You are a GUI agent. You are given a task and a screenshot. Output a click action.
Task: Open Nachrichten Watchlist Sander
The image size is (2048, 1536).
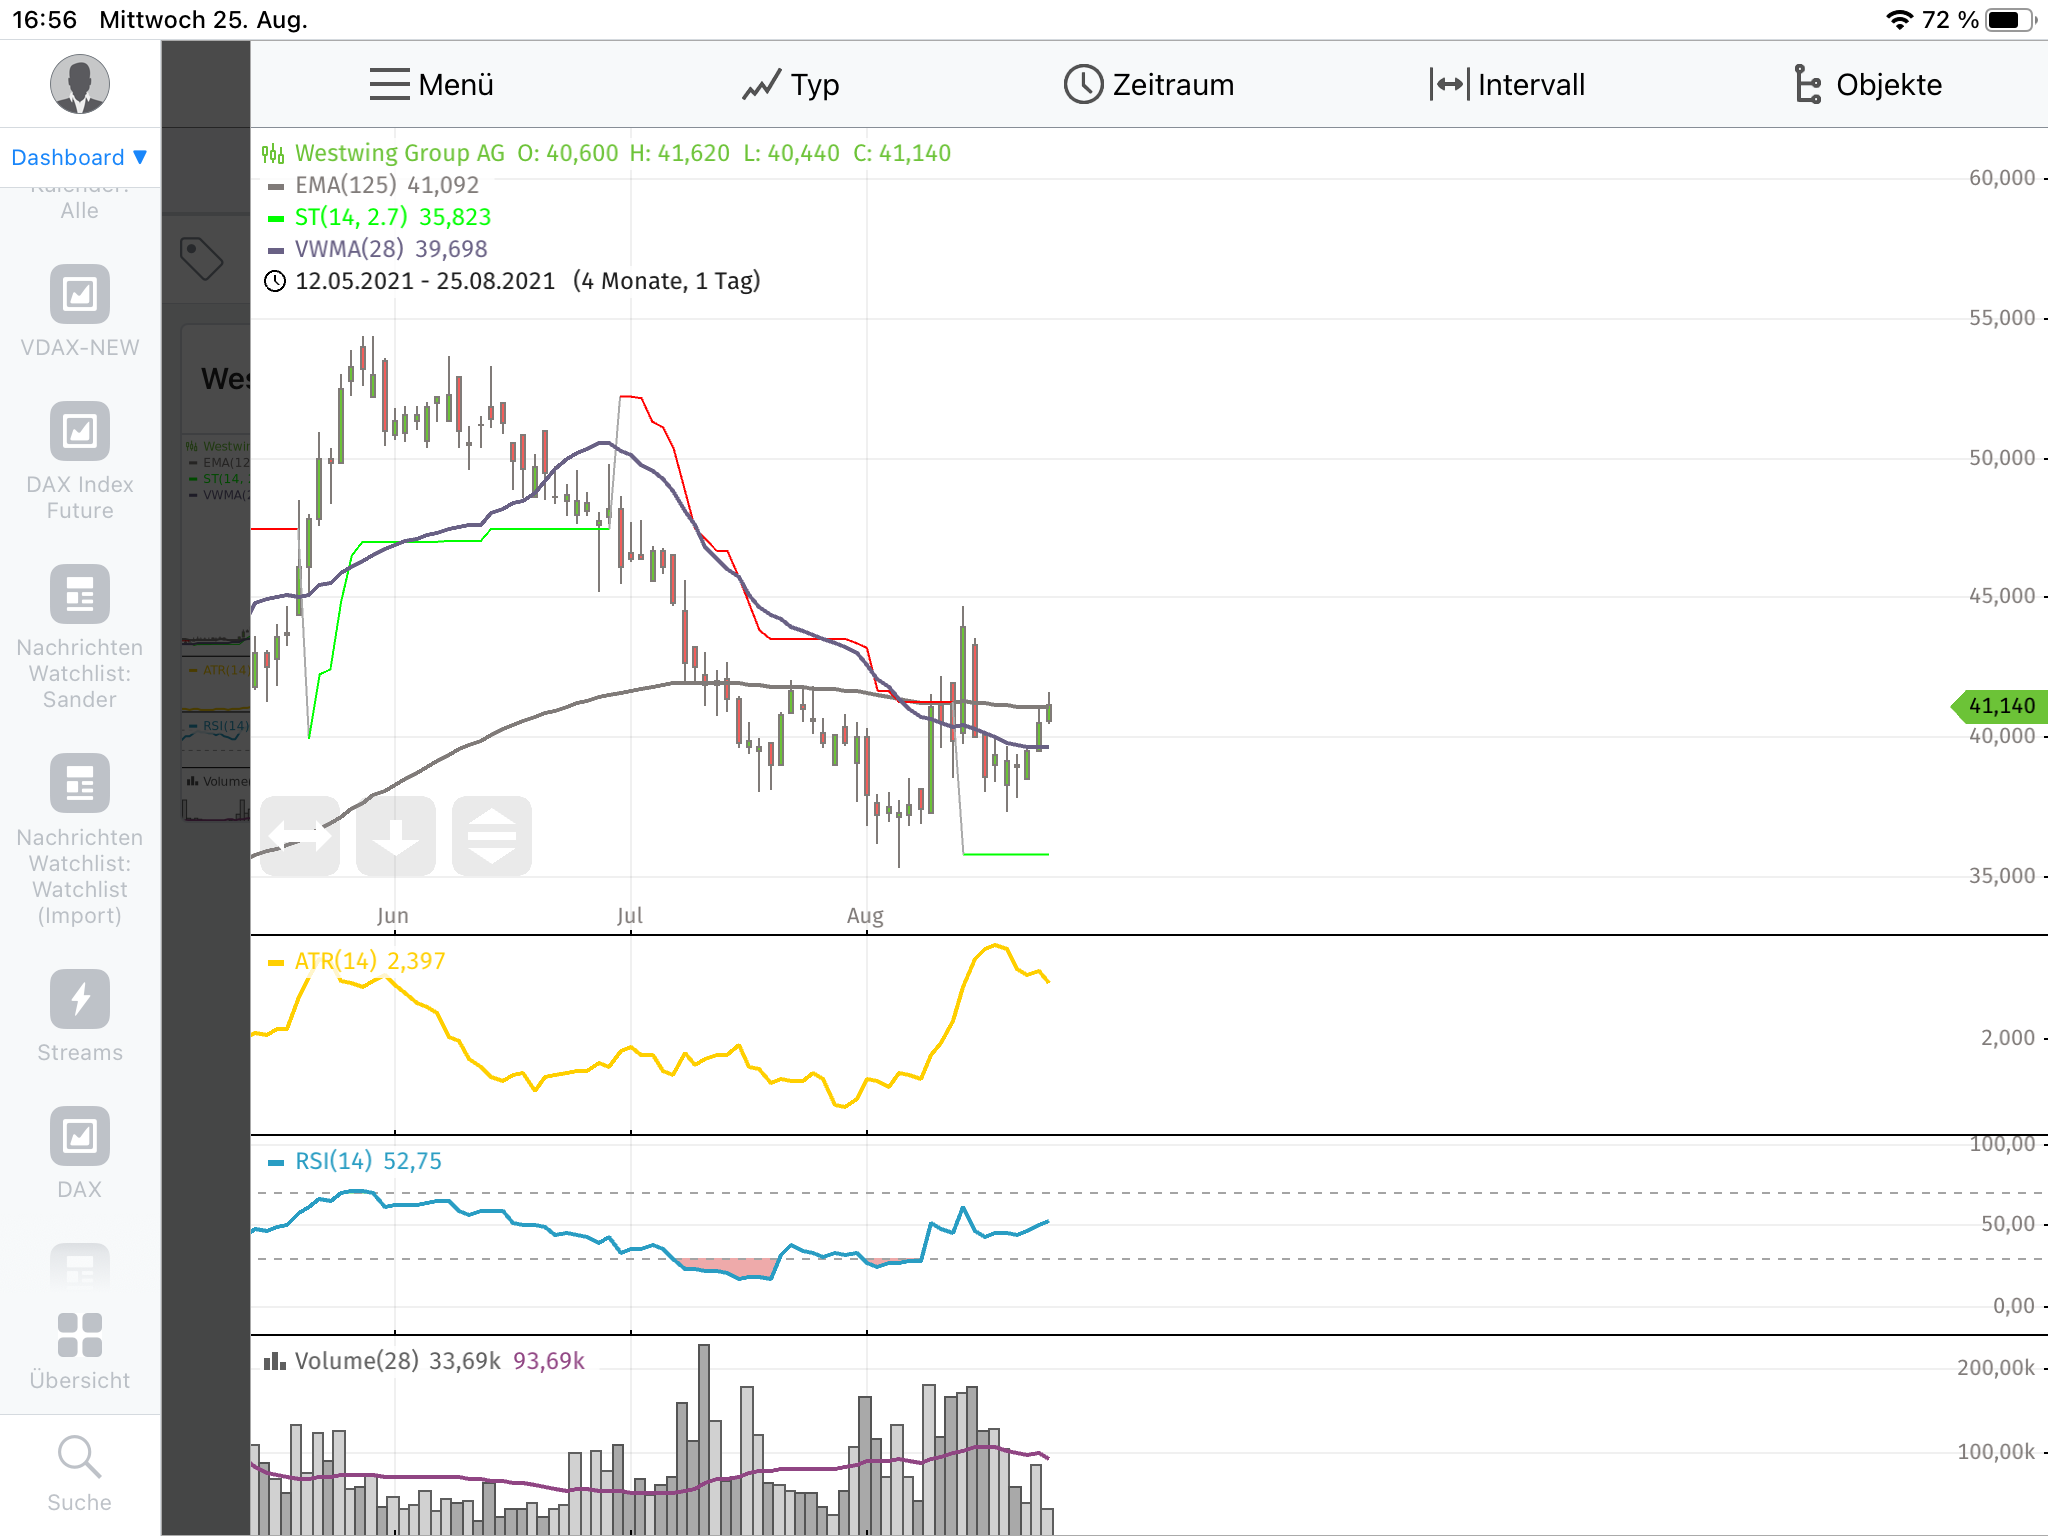(79, 595)
